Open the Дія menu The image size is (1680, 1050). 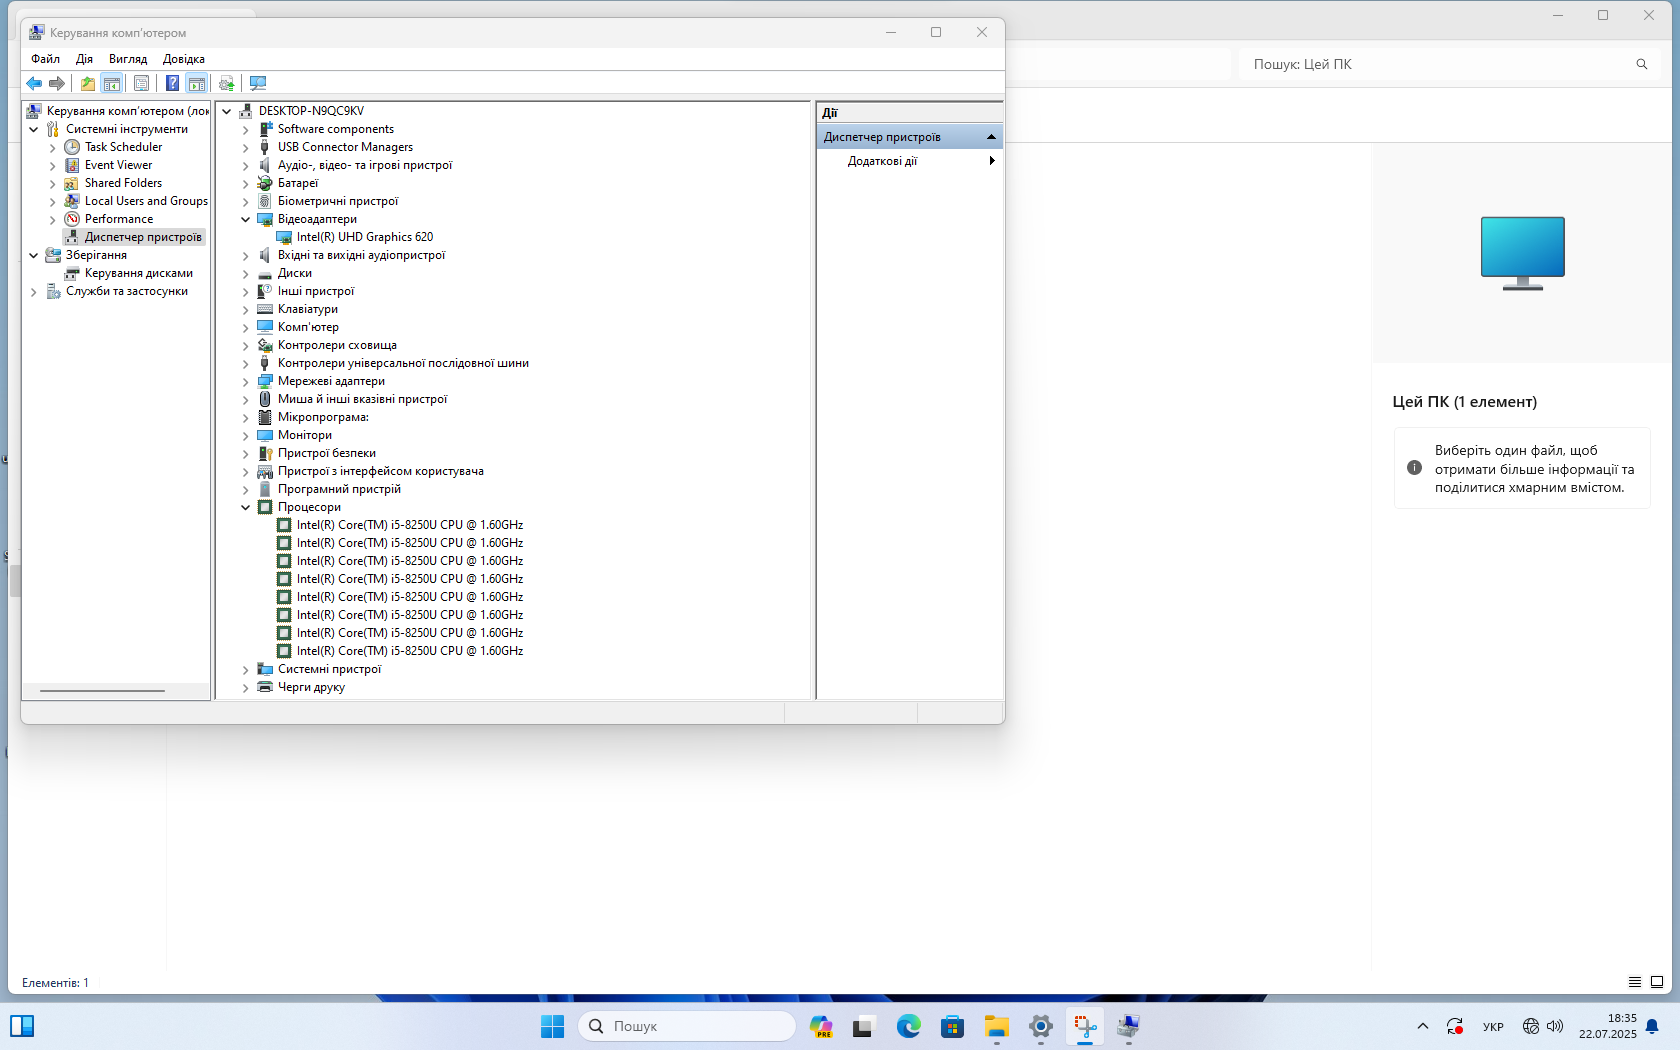point(84,59)
